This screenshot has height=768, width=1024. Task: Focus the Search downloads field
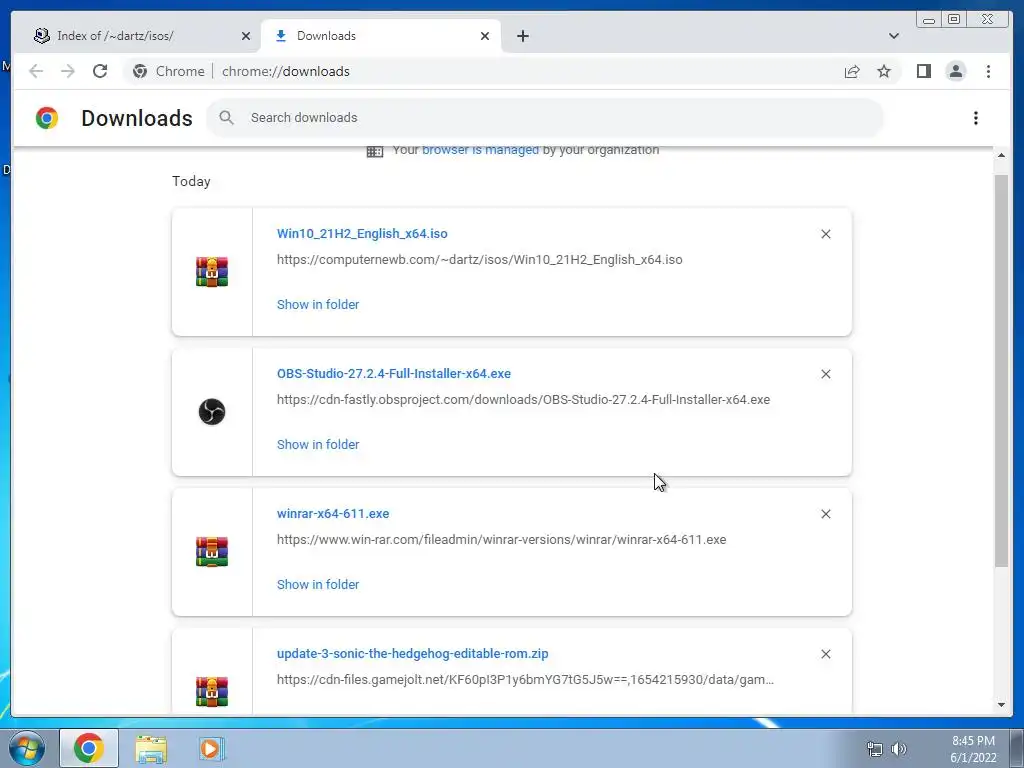pos(545,118)
